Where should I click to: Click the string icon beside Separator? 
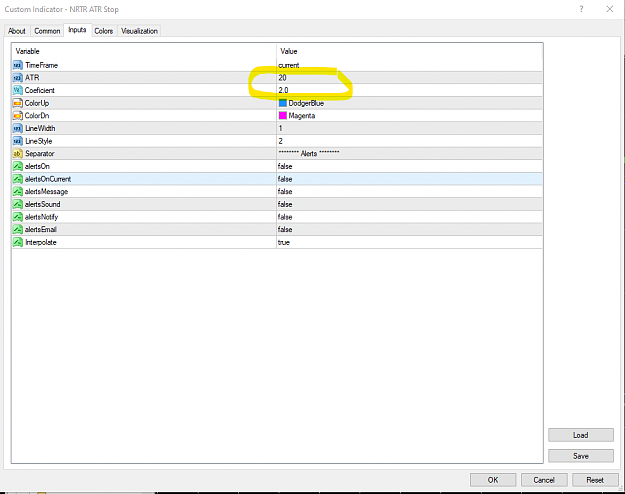click(x=18, y=154)
